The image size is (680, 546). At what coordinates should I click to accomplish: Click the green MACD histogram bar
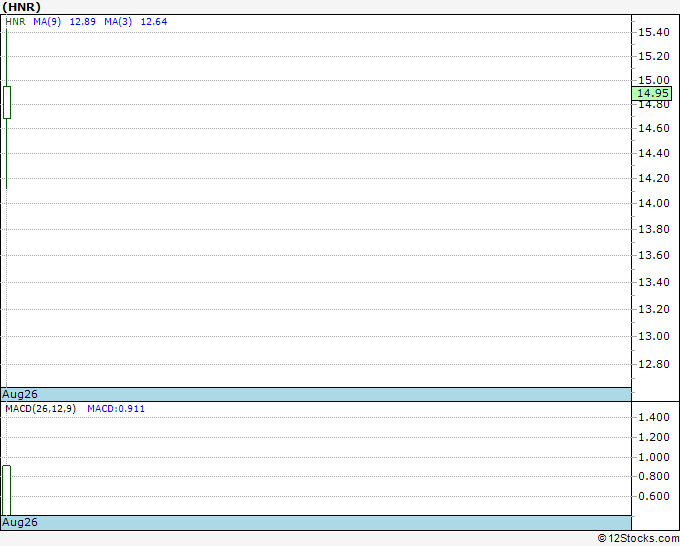[x=6, y=489]
